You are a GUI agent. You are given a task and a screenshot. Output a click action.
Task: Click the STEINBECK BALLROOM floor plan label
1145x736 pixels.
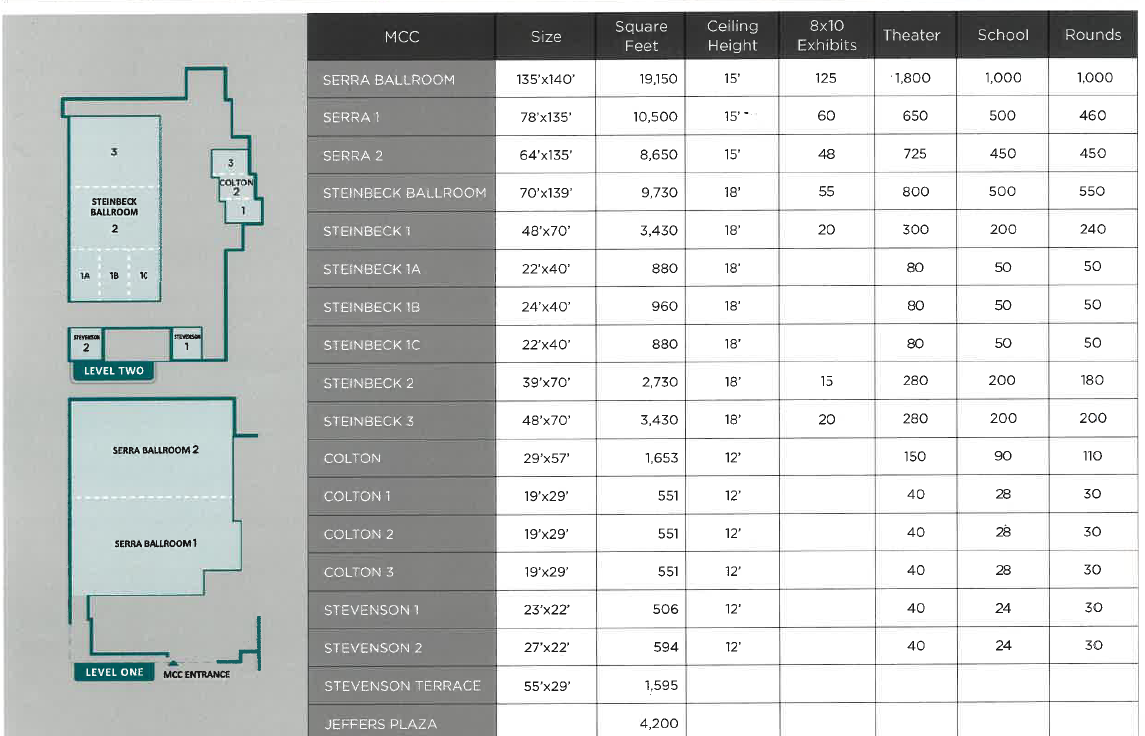coord(114,207)
